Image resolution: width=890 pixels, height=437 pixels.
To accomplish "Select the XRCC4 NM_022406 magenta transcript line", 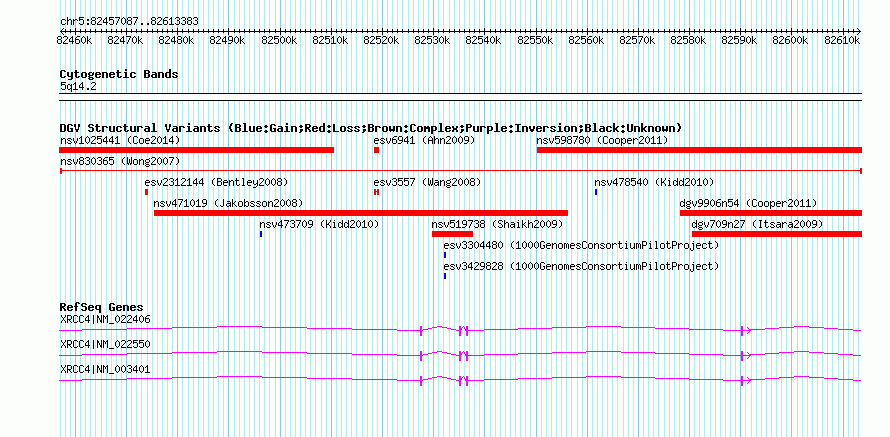I will 460,329.
